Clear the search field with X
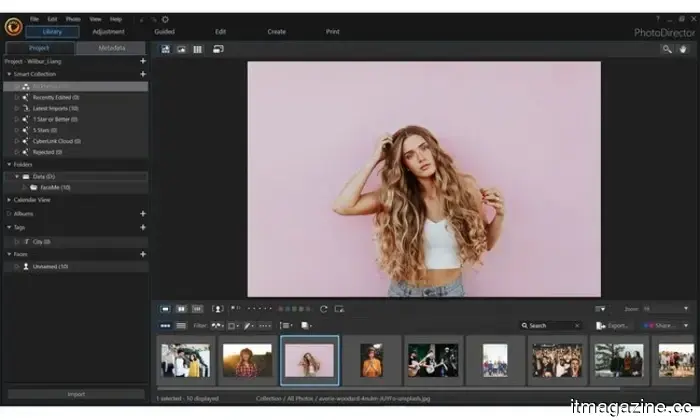This screenshot has height=420, width=700. pyautogui.click(x=577, y=326)
